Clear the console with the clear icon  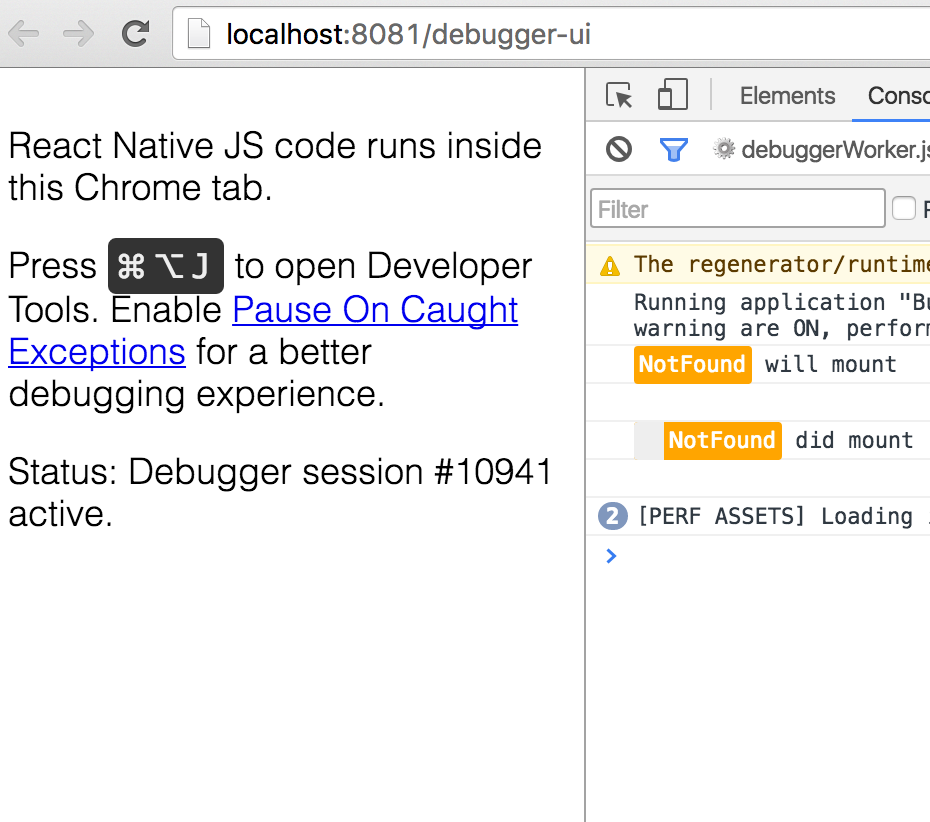pyautogui.click(x=619, y=149)
